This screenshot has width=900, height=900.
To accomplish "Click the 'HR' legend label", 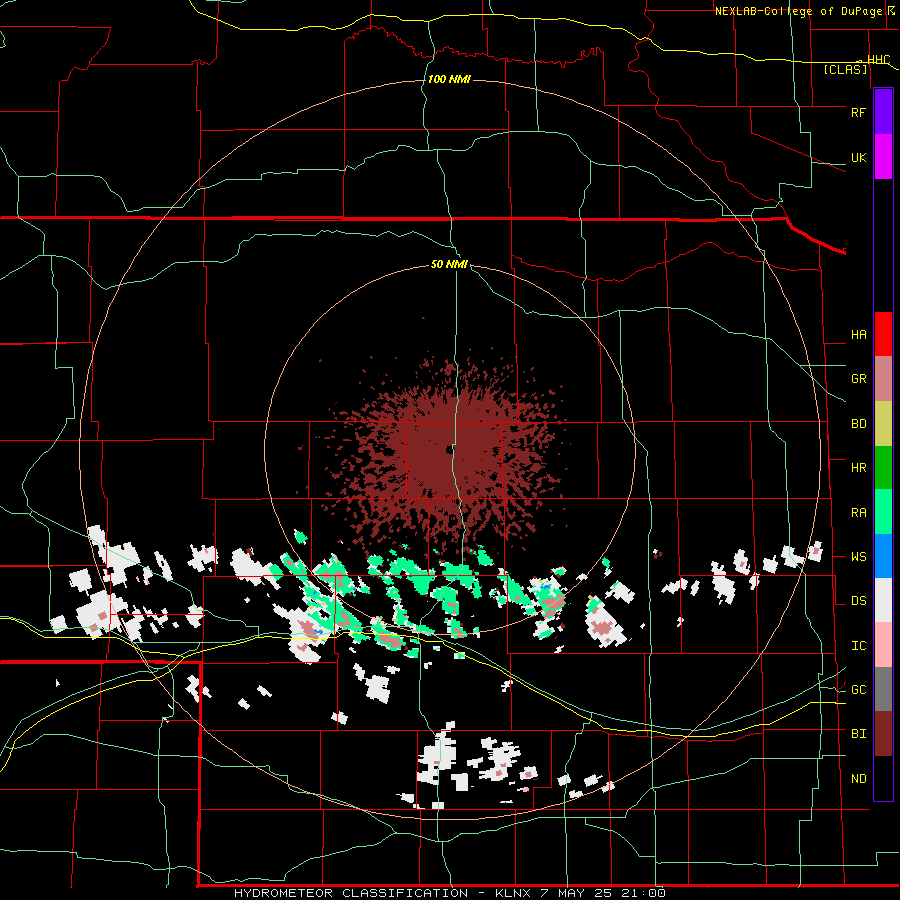I will click(858, 468).
